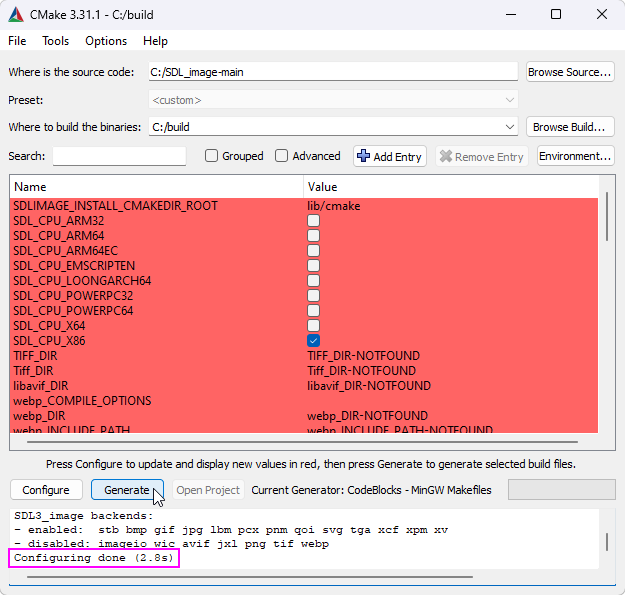This screenshot has height=595, width=625.
Task: Toggle the SDL_CPU_LOONGARCH64 checkbox
Action: (x=313, y=281)
